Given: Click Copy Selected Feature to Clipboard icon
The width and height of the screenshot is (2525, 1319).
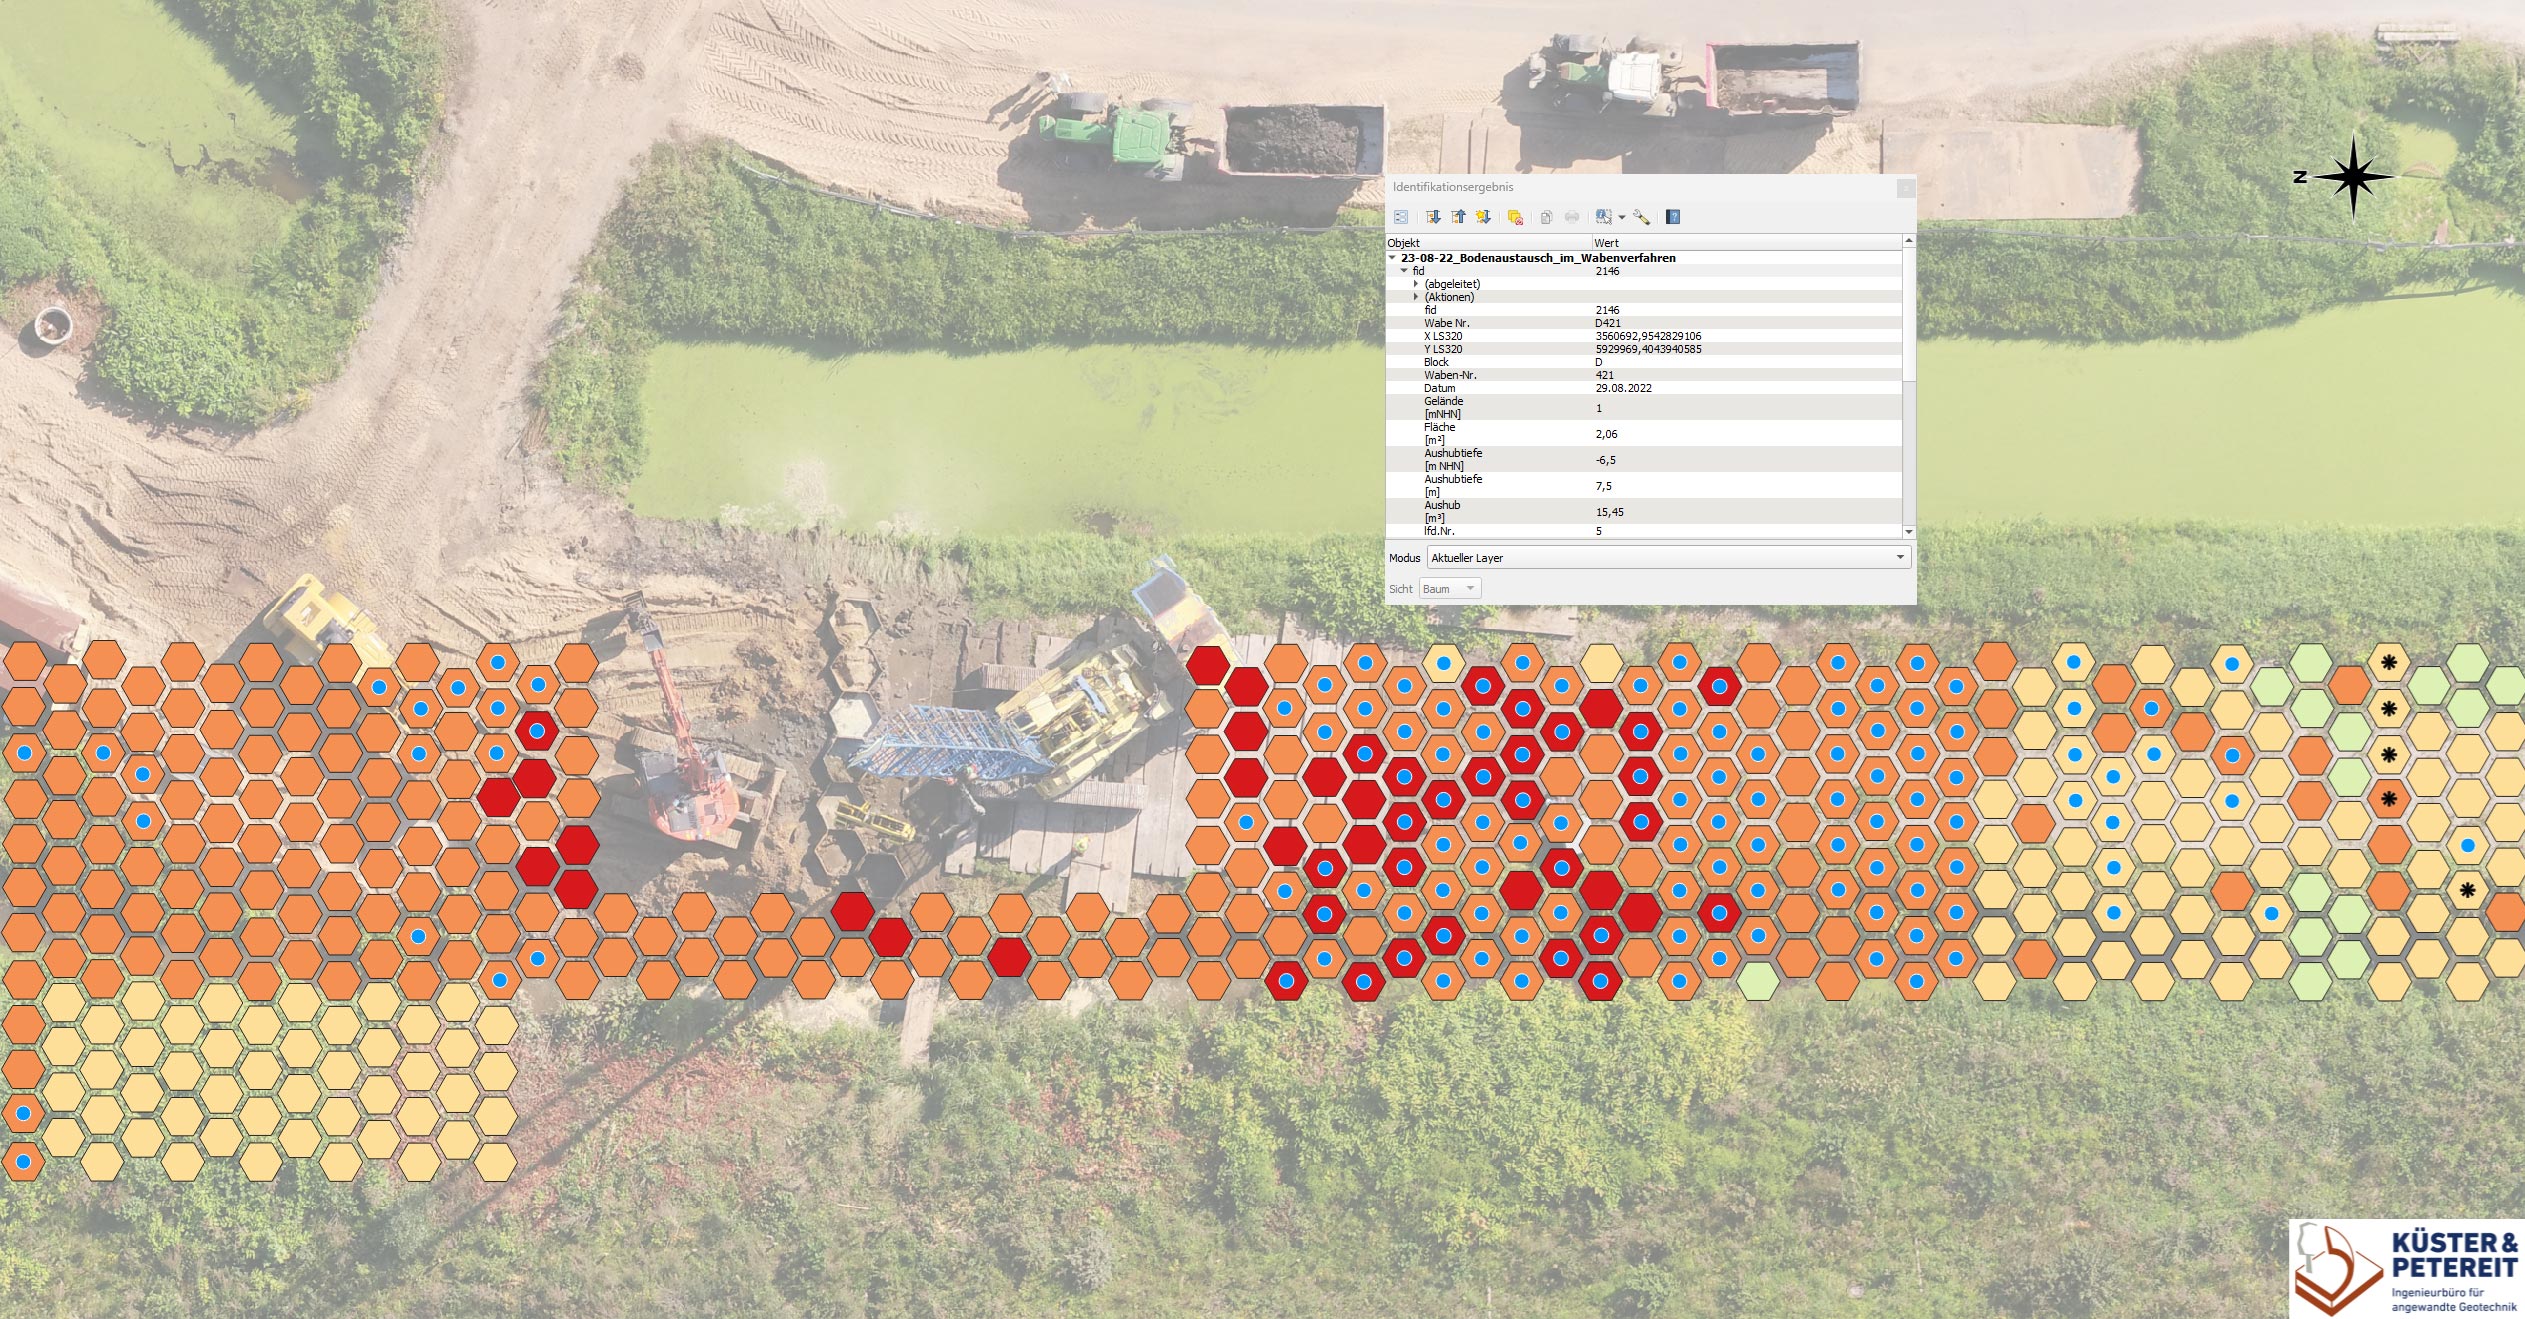Looking at the screenshot, I should (x=1546, y=217).
